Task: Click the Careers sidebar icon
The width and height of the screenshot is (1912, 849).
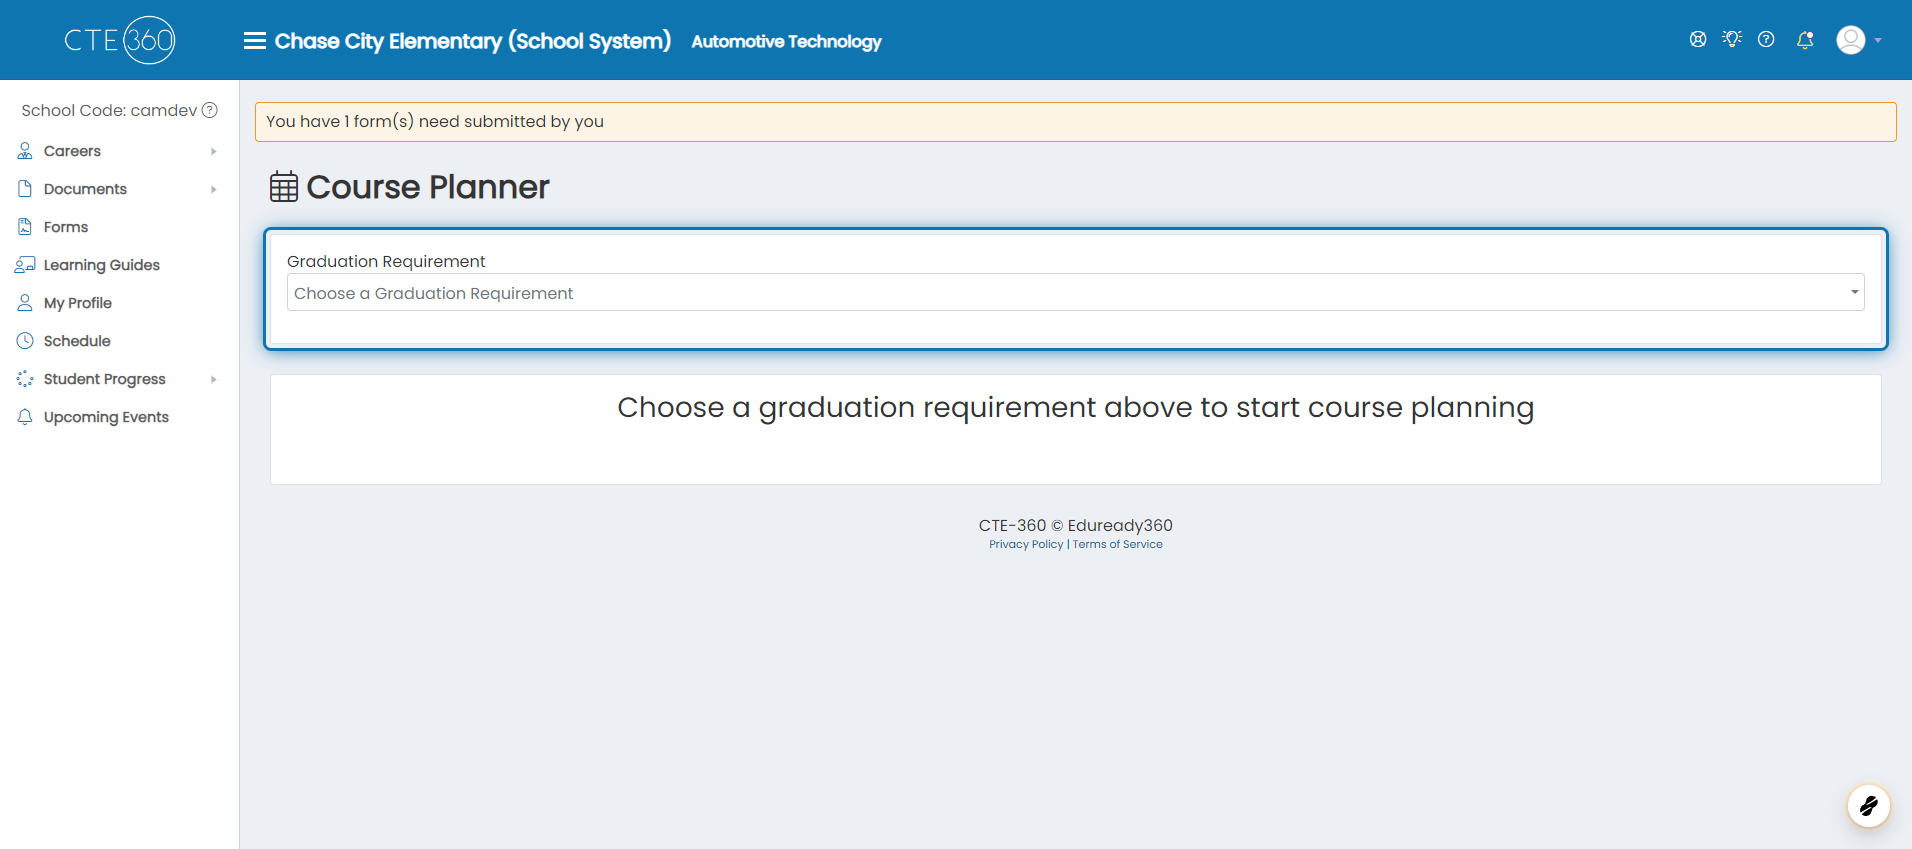Action: pyautogui.click(x=25, y=151)
